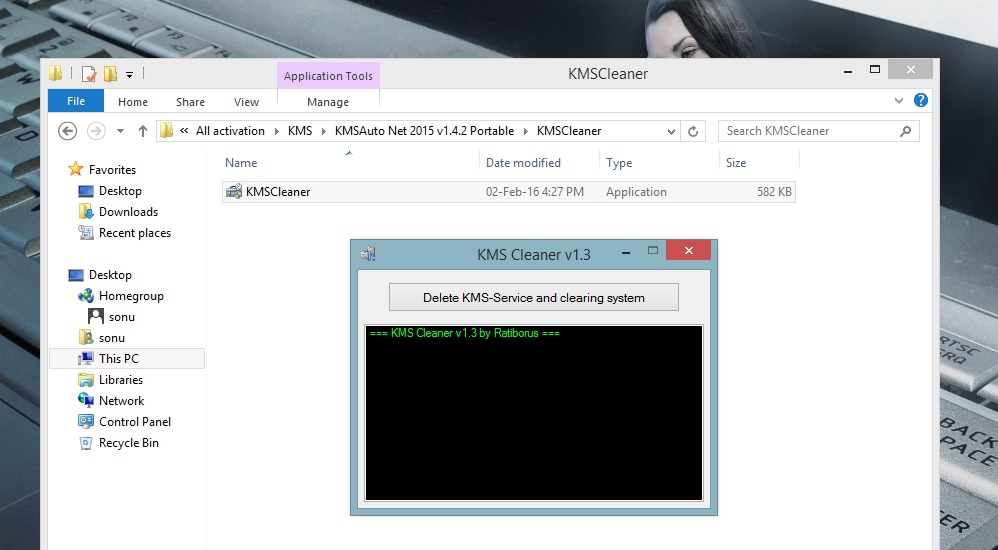
Task: Click the This PC computer icon
Action: click(x=85, y=359)
